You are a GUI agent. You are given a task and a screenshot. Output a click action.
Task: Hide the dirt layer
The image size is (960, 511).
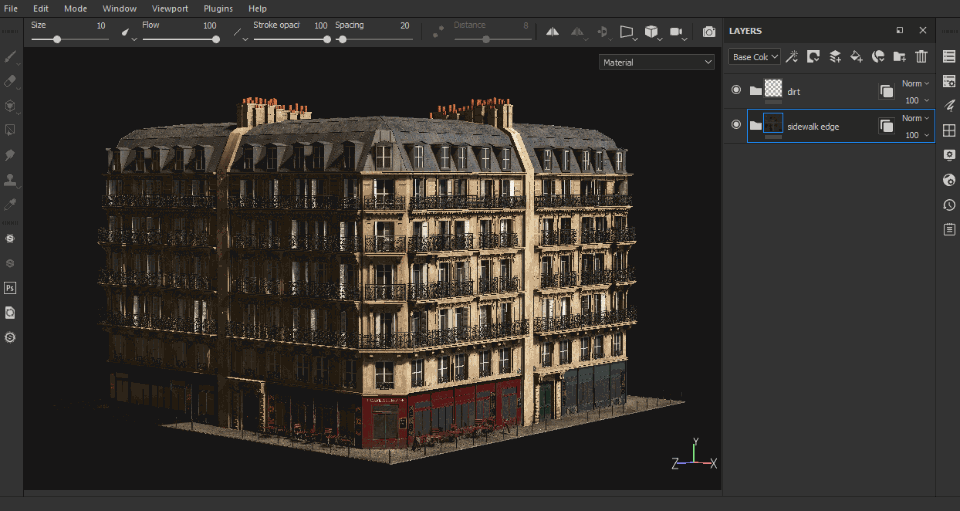click(x=737, y=91)
